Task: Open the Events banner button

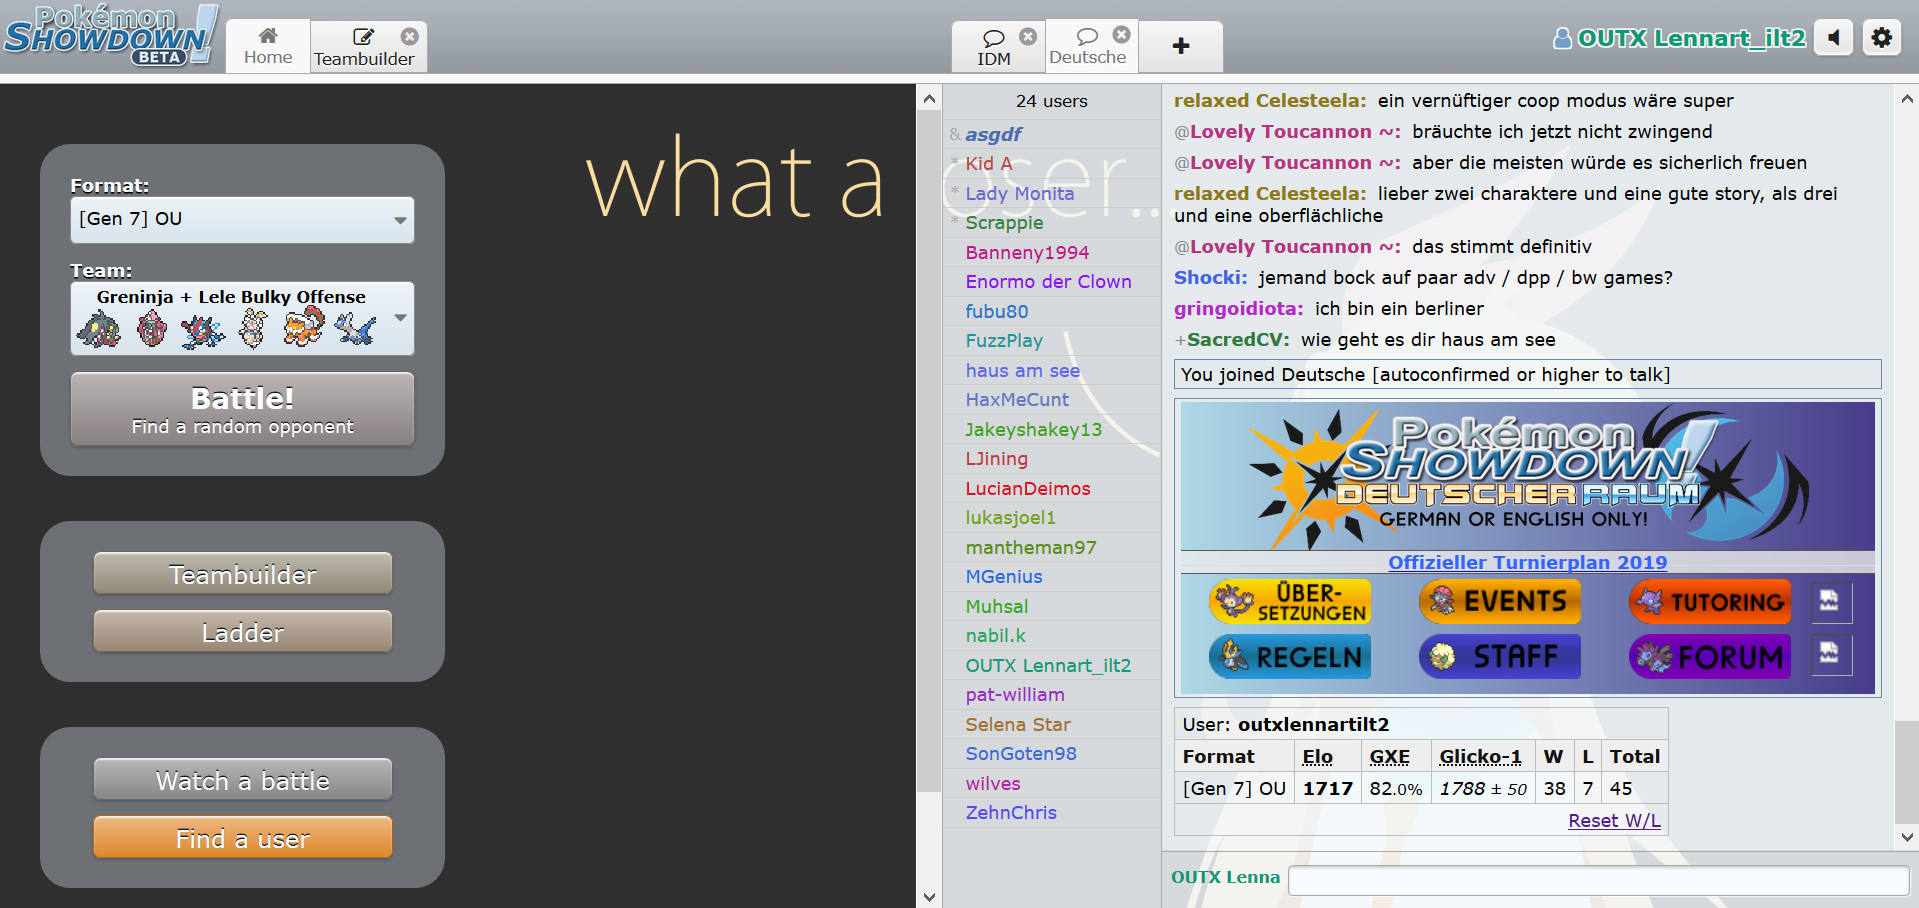Action: click(x=1500, y=602)
